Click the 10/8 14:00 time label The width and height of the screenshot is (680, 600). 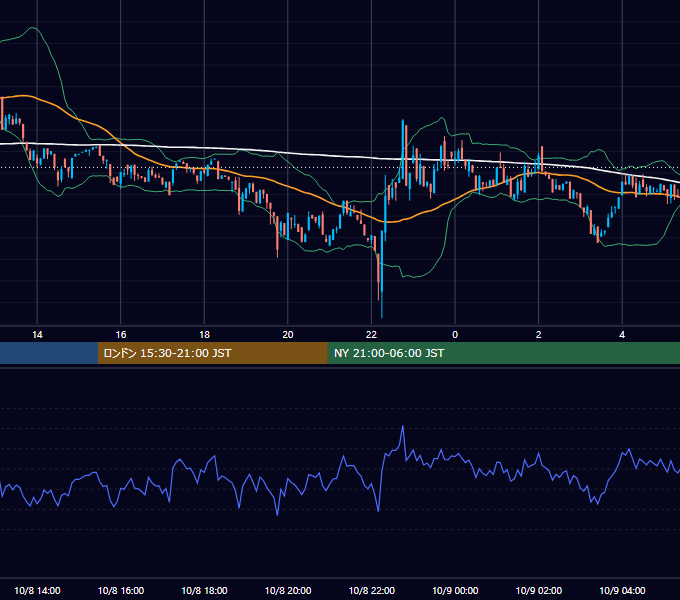point(37,590)
